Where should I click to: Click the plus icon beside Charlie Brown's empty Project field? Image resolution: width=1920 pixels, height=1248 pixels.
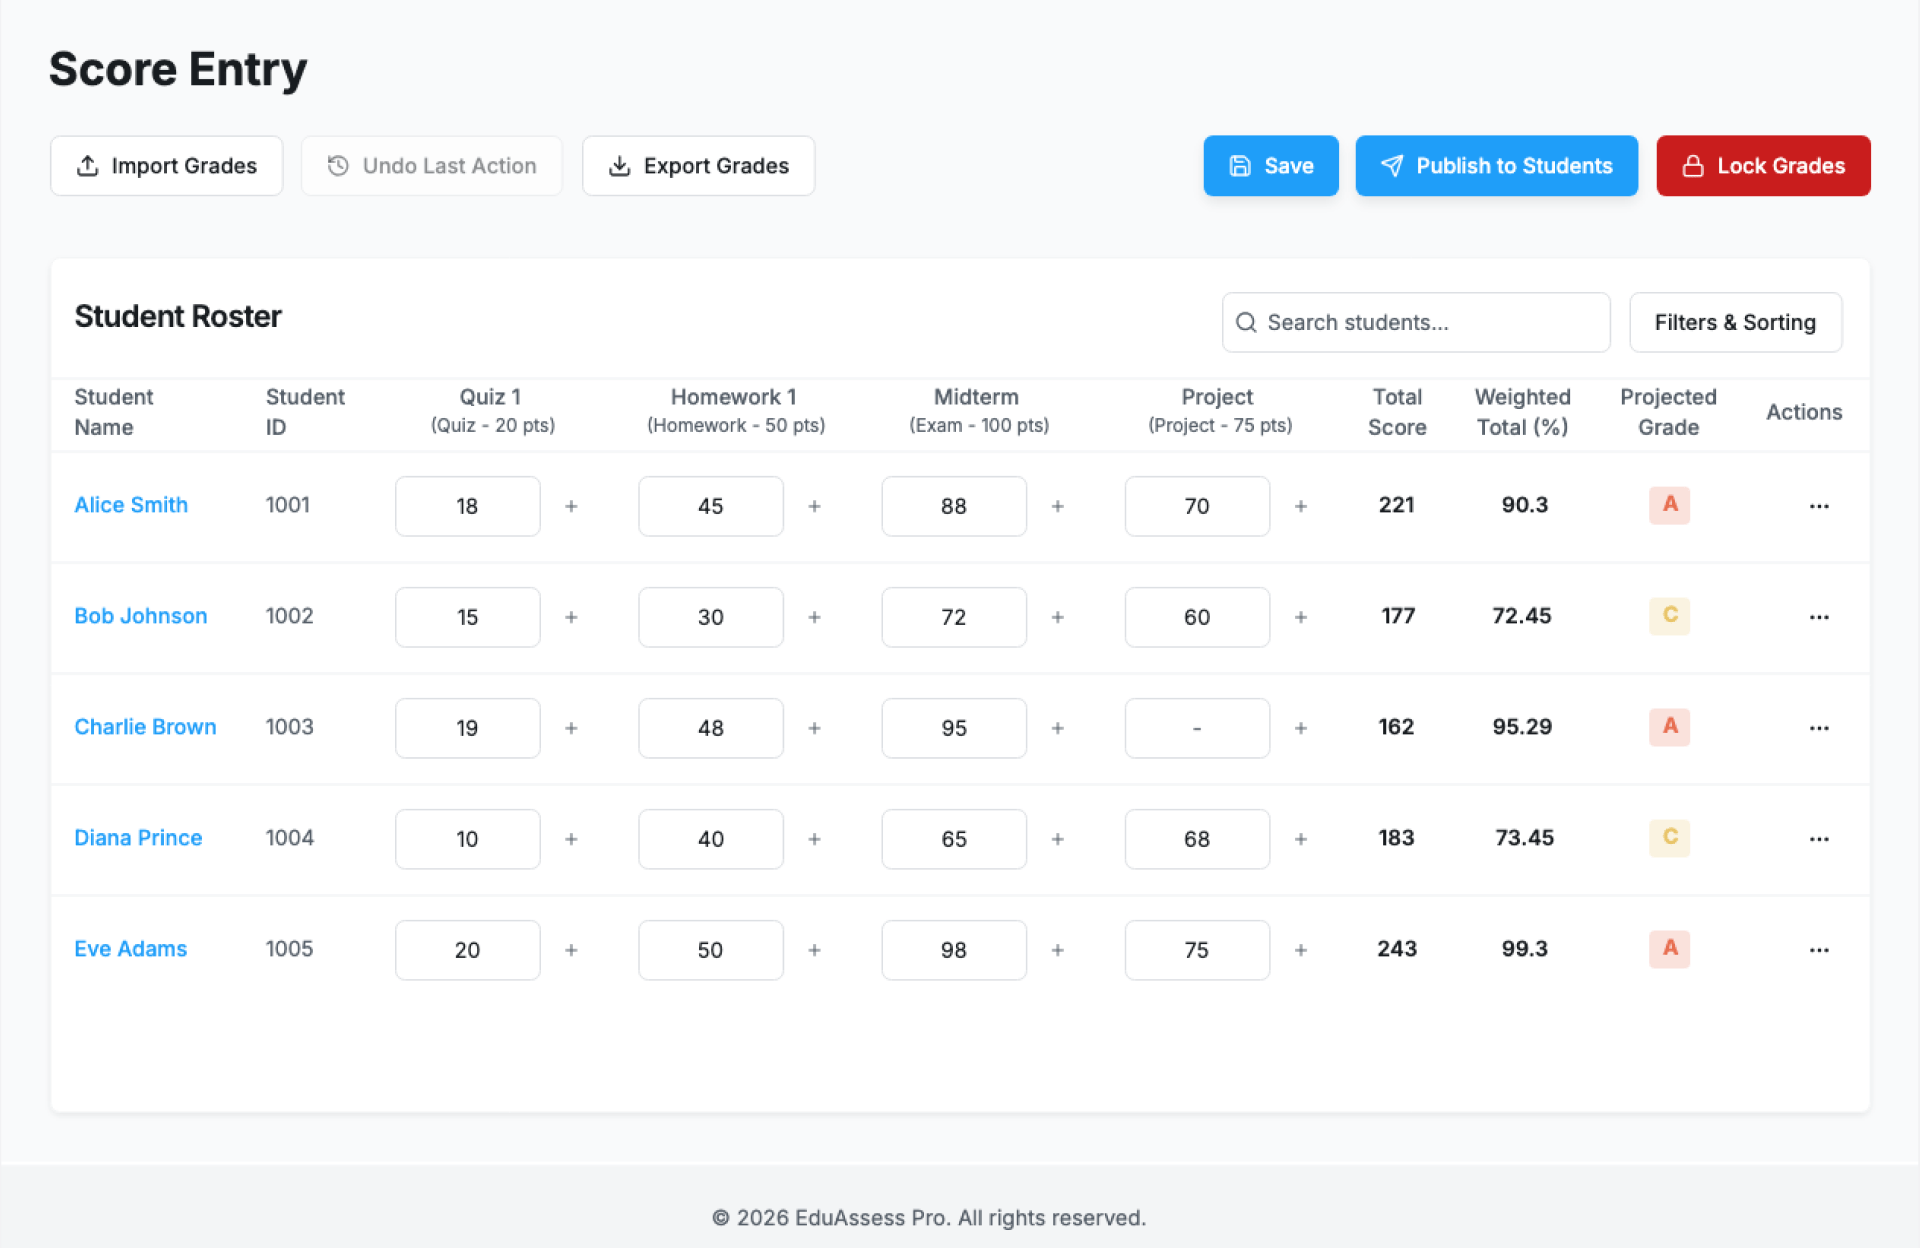pos(1300,728)
